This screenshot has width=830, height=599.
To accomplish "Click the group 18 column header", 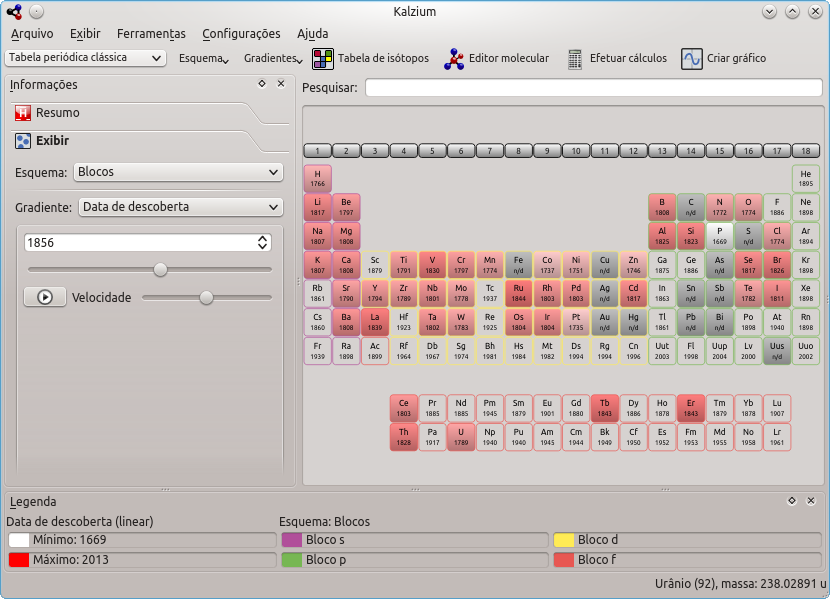I will click(805, 151).
